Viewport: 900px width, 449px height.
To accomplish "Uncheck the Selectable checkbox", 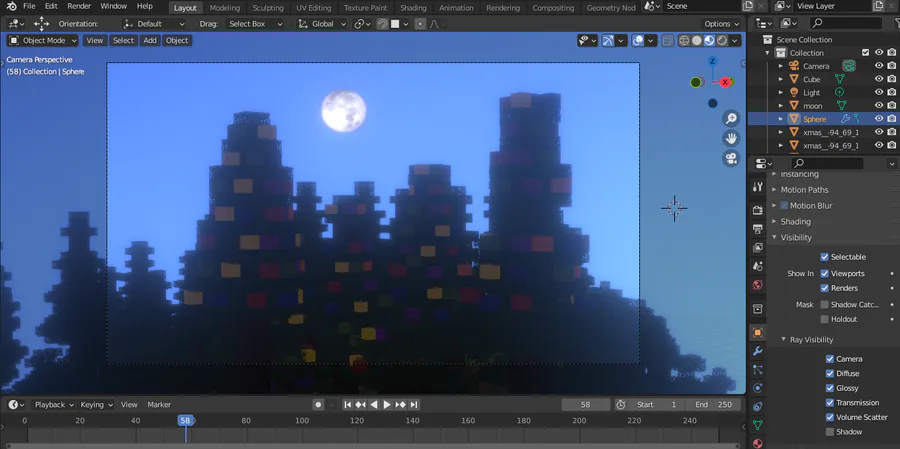I will tap(825, 257).
